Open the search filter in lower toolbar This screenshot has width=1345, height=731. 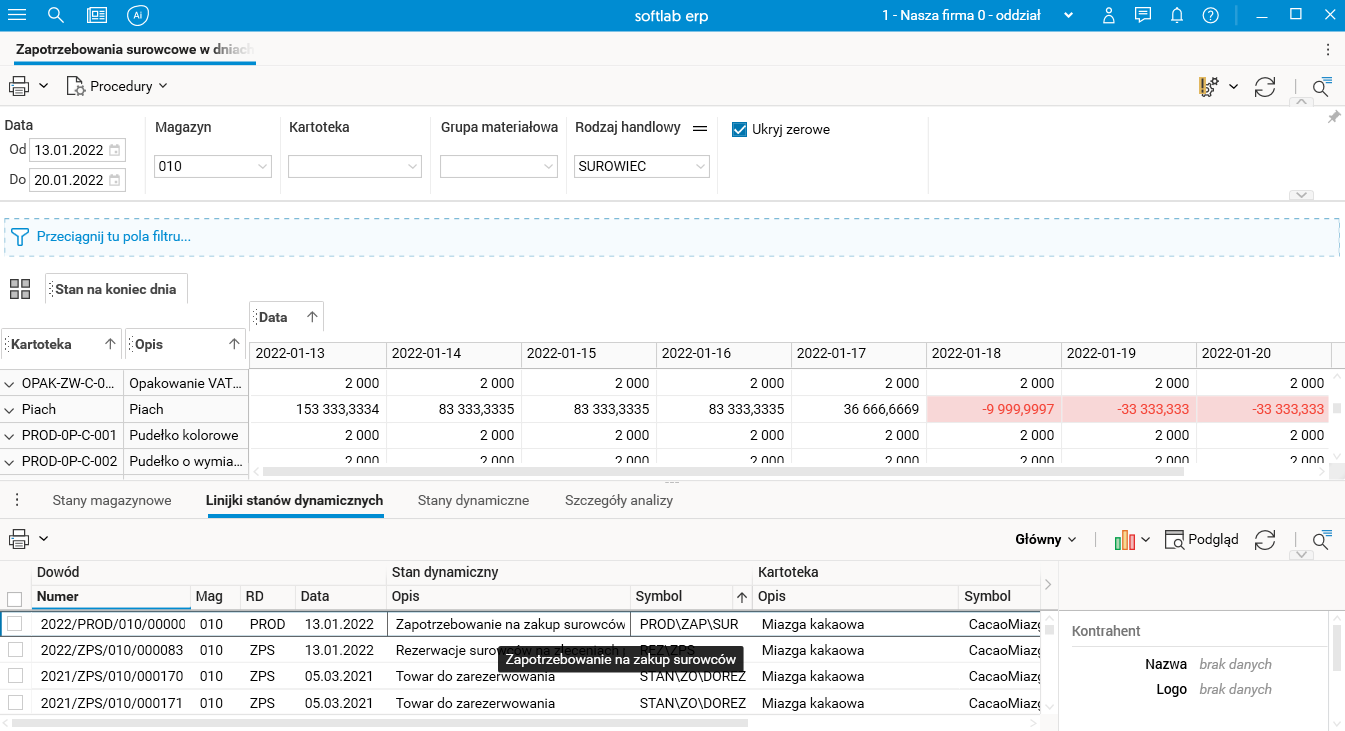click(1322, 540)
